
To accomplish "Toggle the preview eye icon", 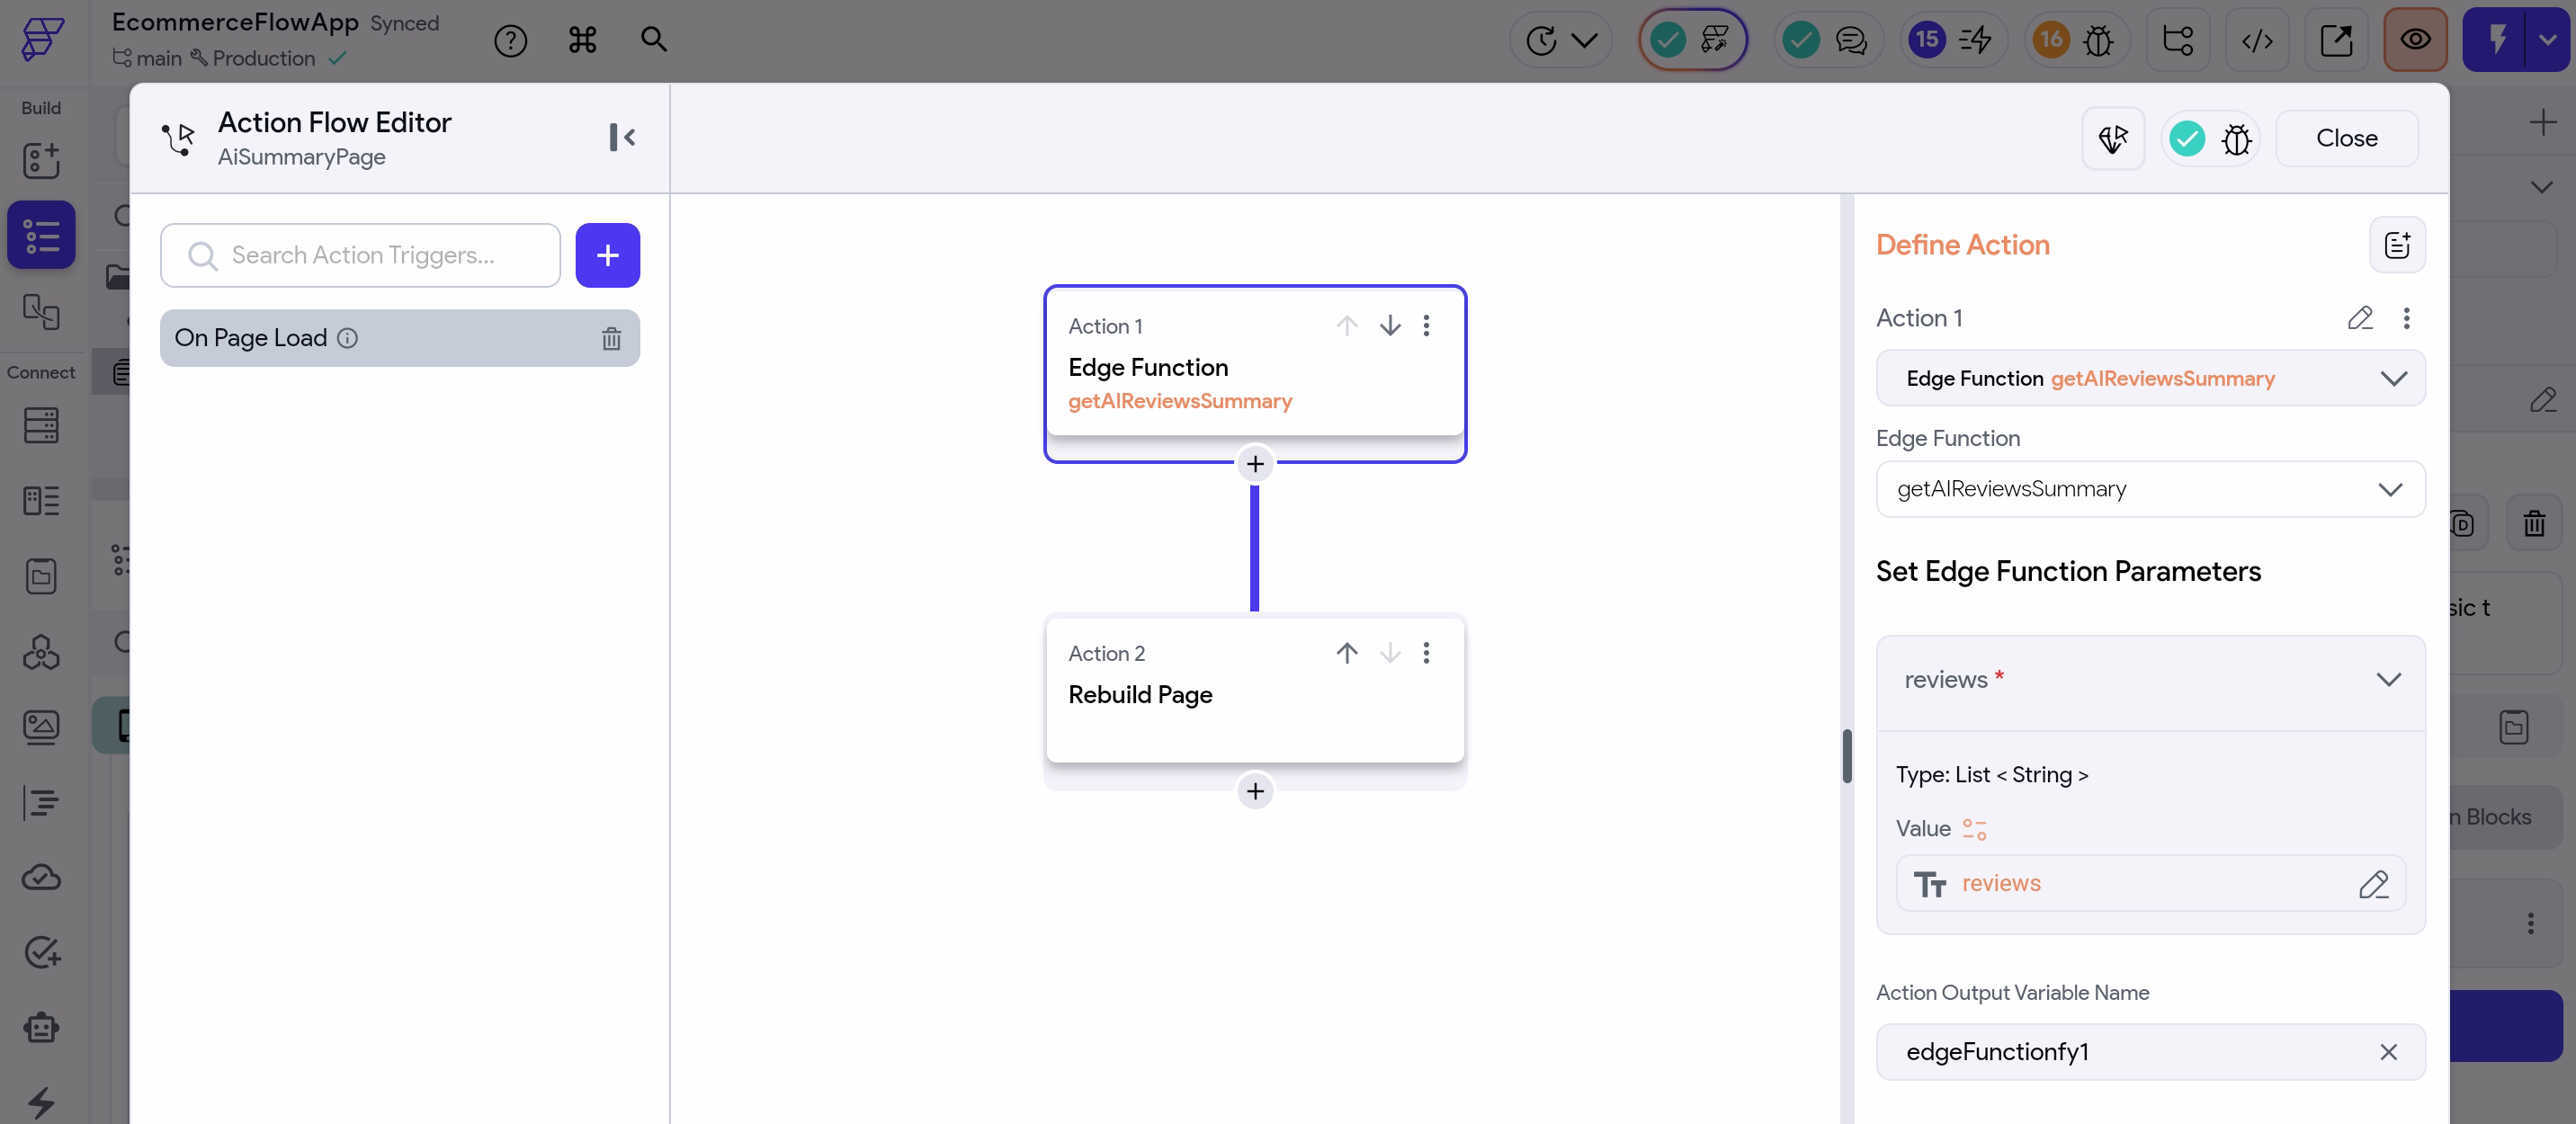I will coord(2415,40).
